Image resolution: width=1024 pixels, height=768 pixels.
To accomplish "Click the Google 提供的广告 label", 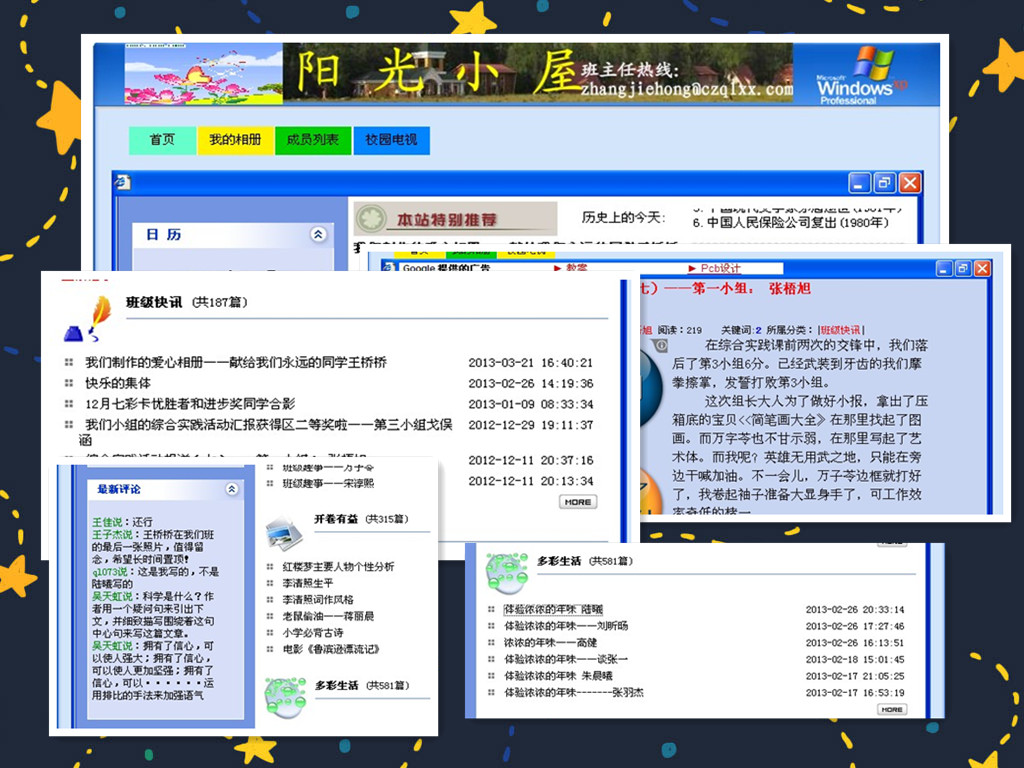I will 446,268.
